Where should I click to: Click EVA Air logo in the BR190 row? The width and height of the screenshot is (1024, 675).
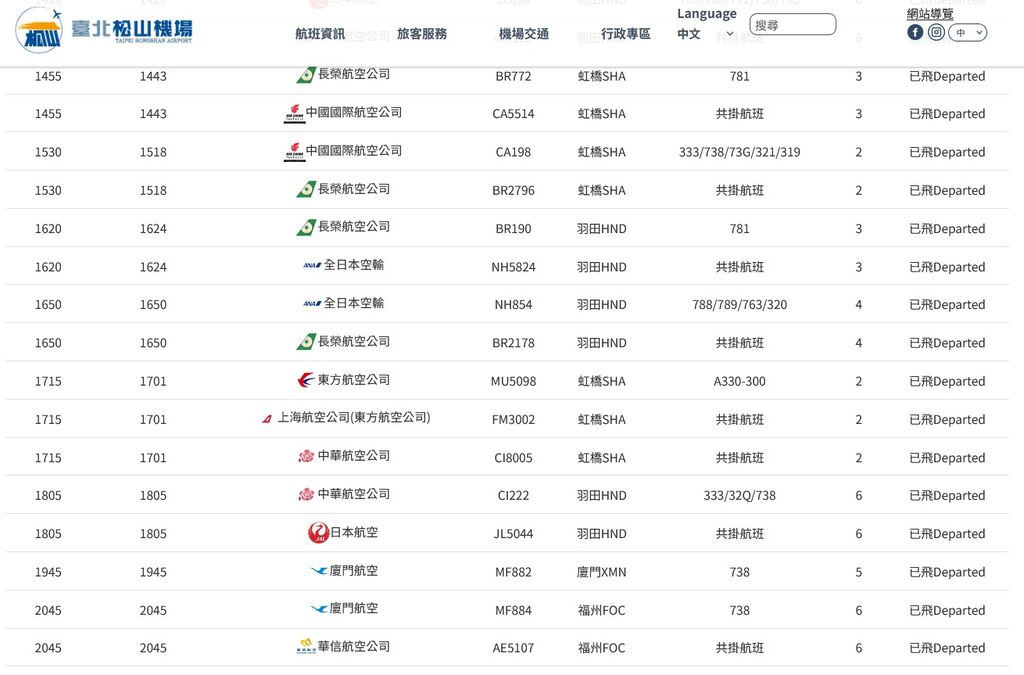(306, 228)
